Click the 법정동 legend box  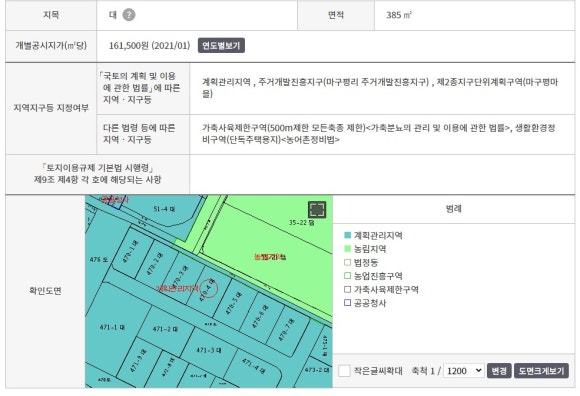(x=347, y=263)
